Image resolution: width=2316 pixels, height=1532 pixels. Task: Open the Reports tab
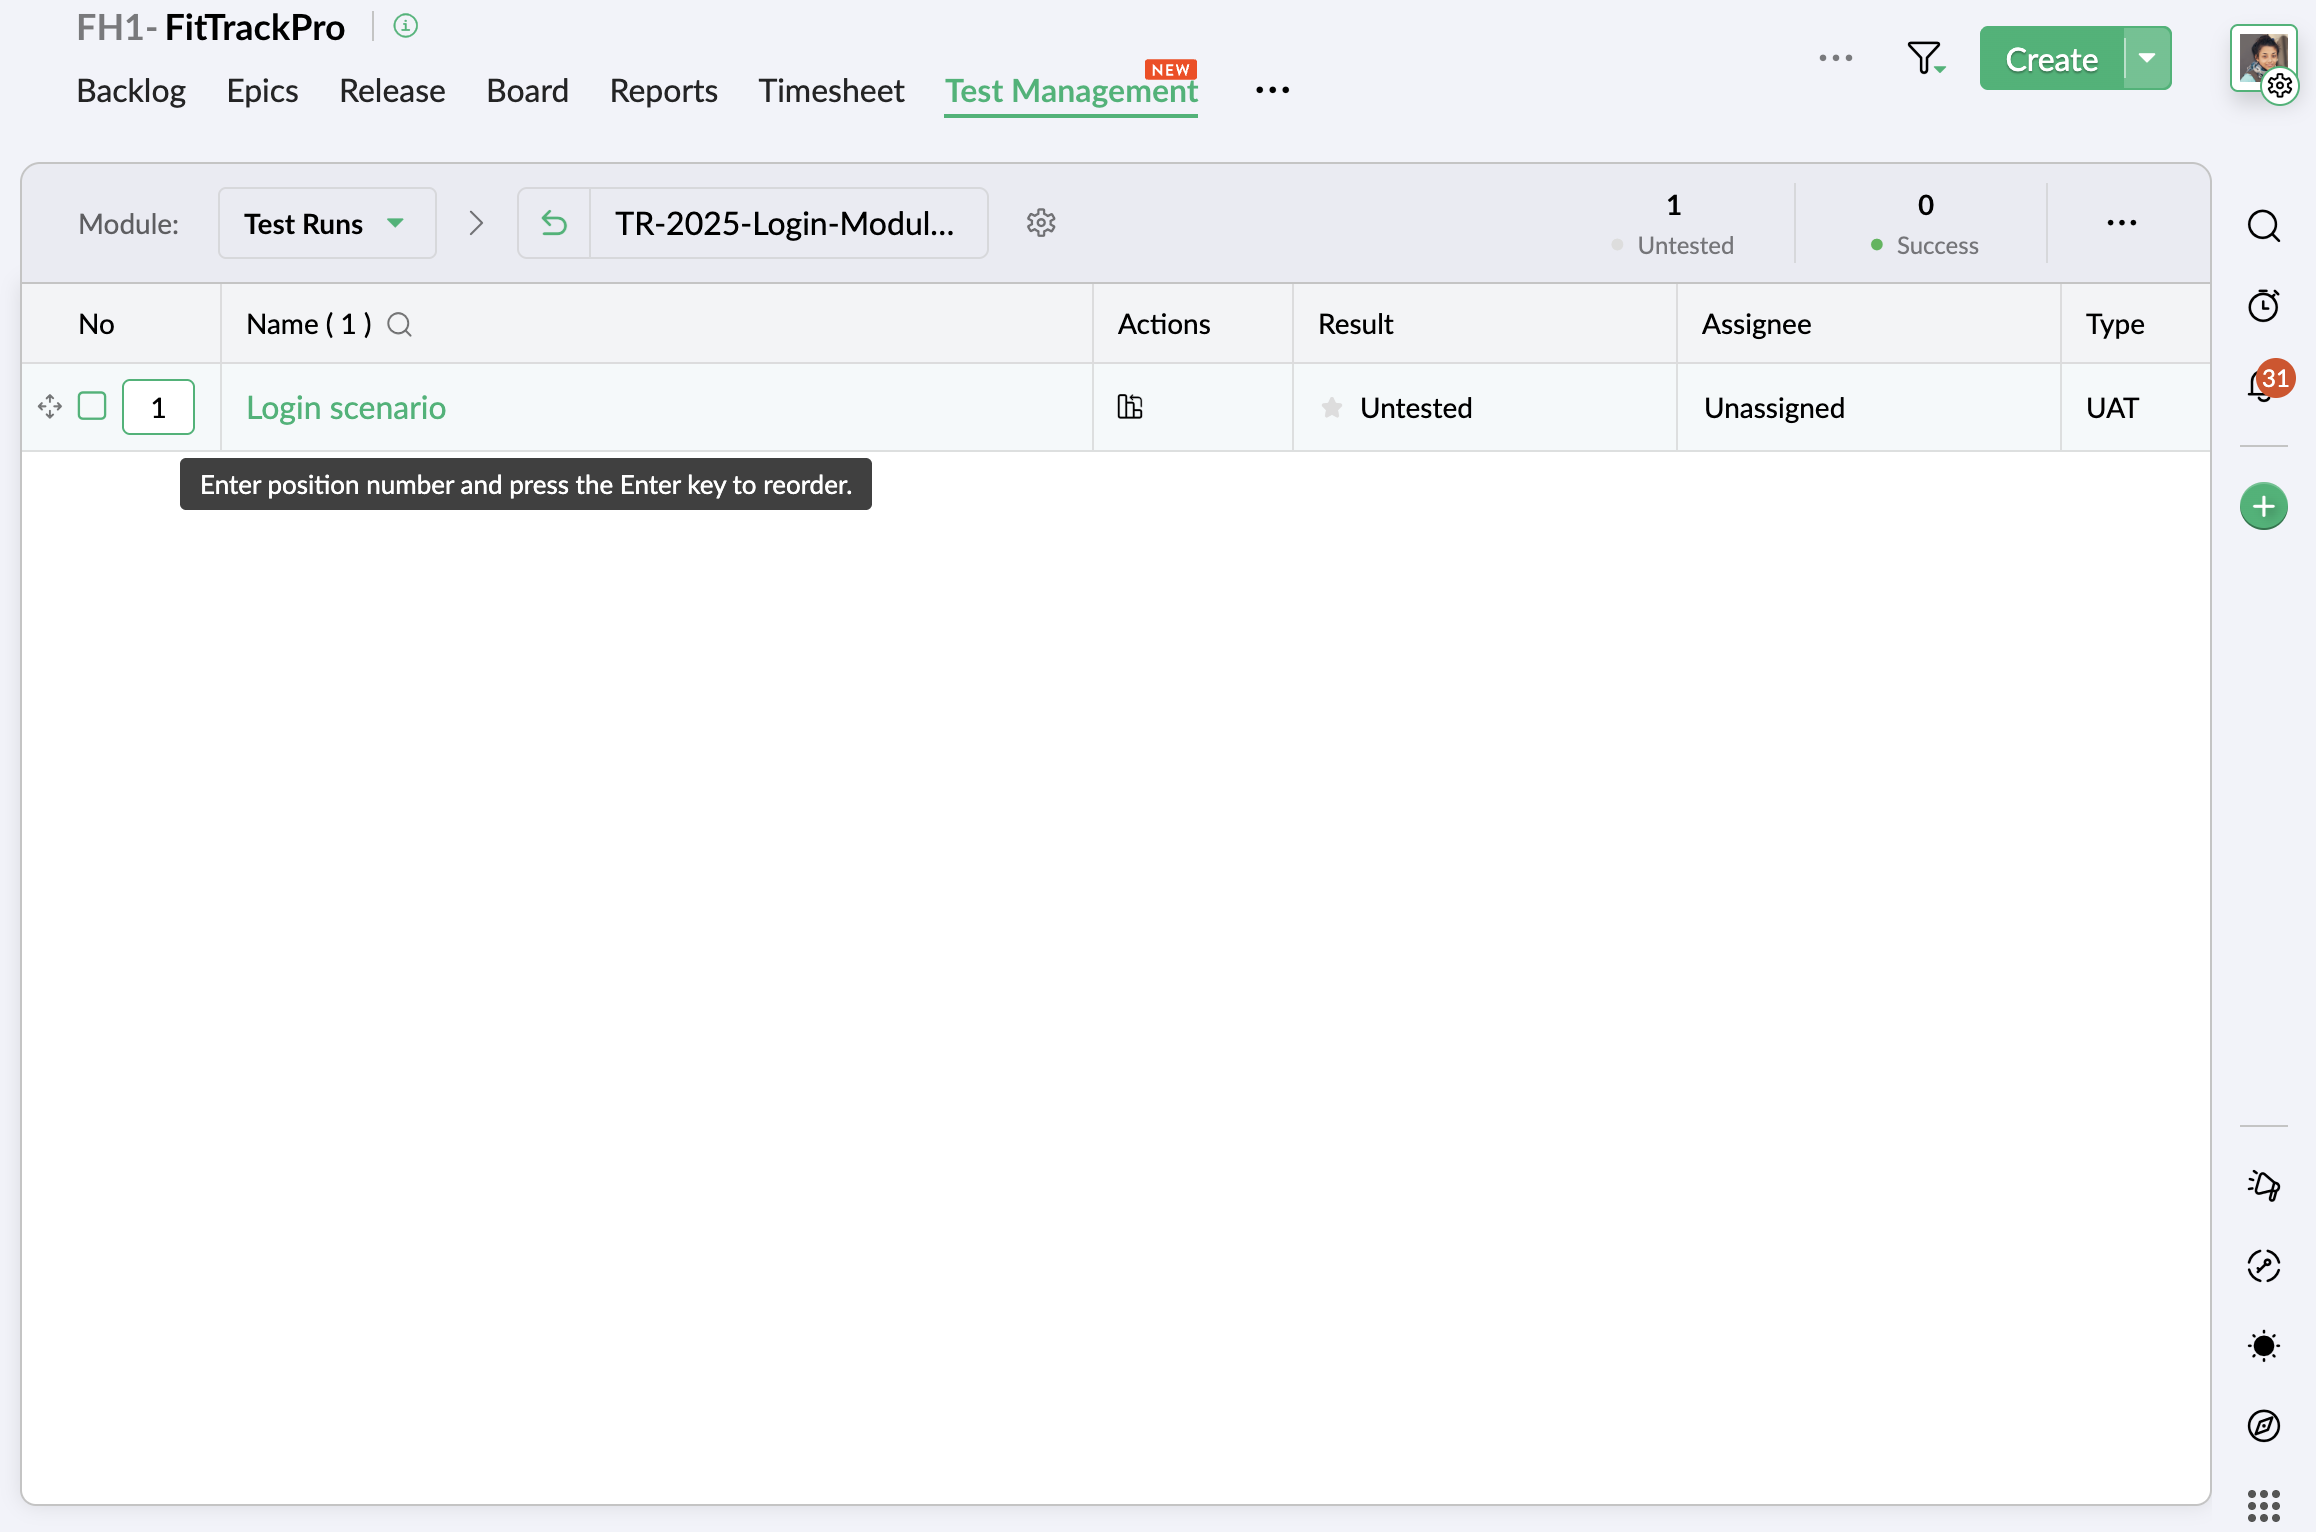click(663, 91)
